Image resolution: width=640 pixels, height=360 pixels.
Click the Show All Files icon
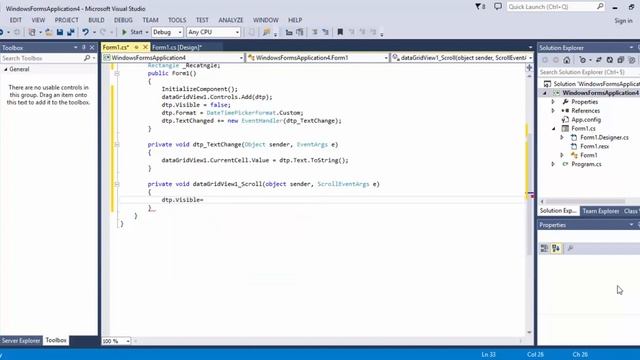(632, 60)
